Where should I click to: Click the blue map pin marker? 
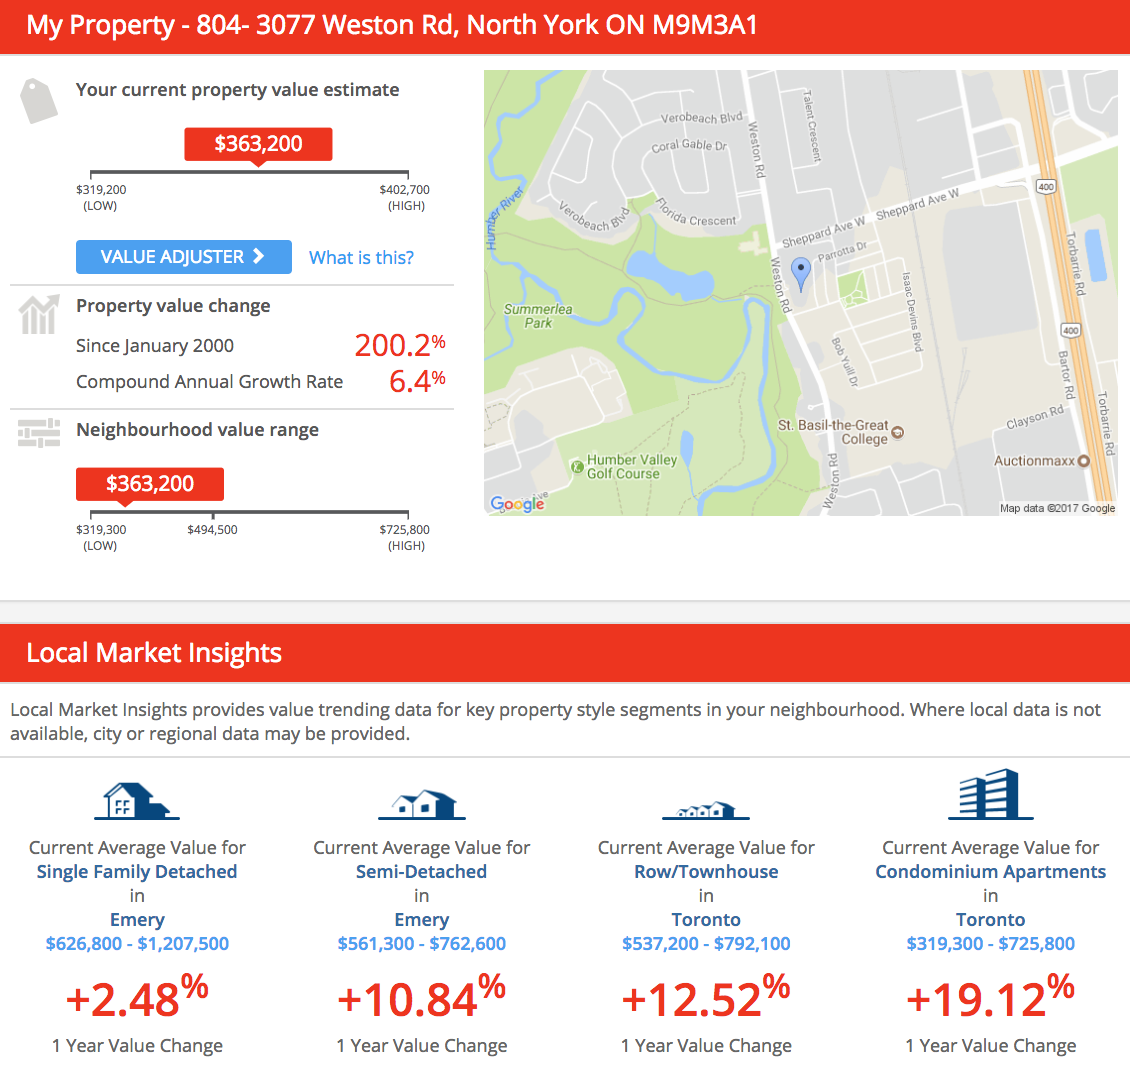(x=800, y=272)
